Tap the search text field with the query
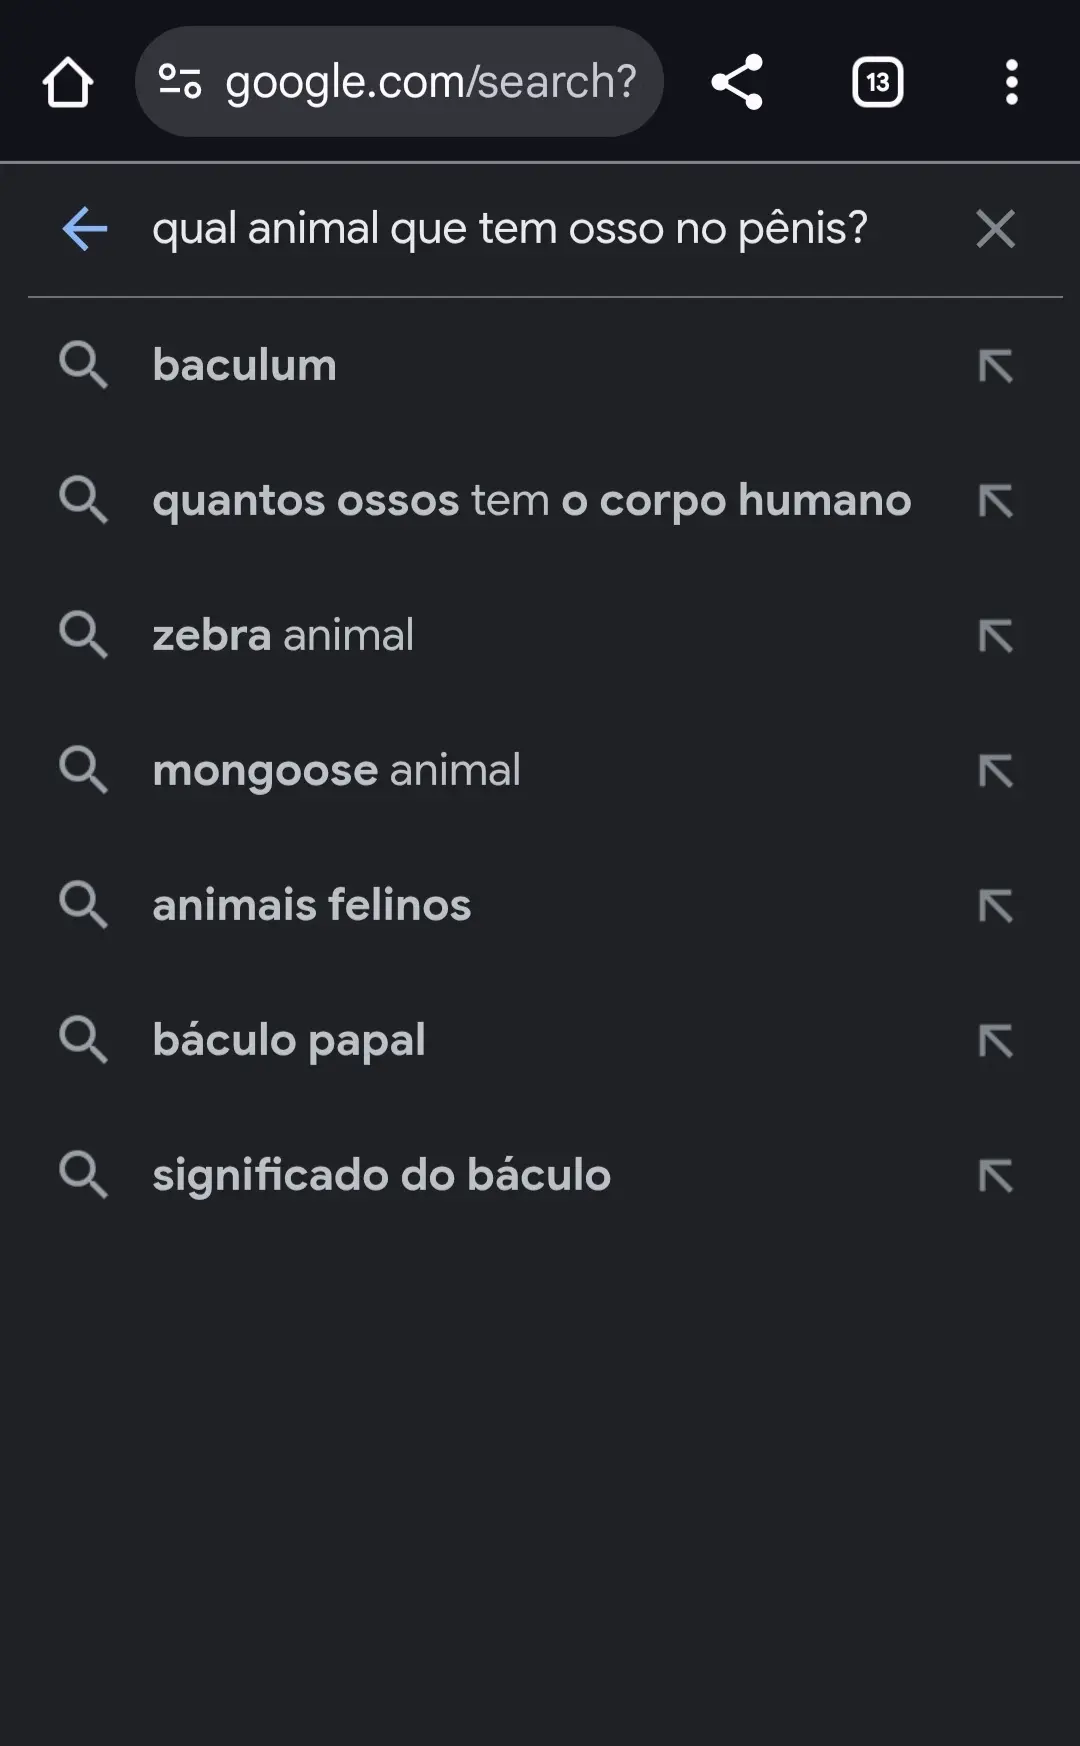Viewport: 1080px width, 1746px height. pyautogui.click(x=510, y=229)
